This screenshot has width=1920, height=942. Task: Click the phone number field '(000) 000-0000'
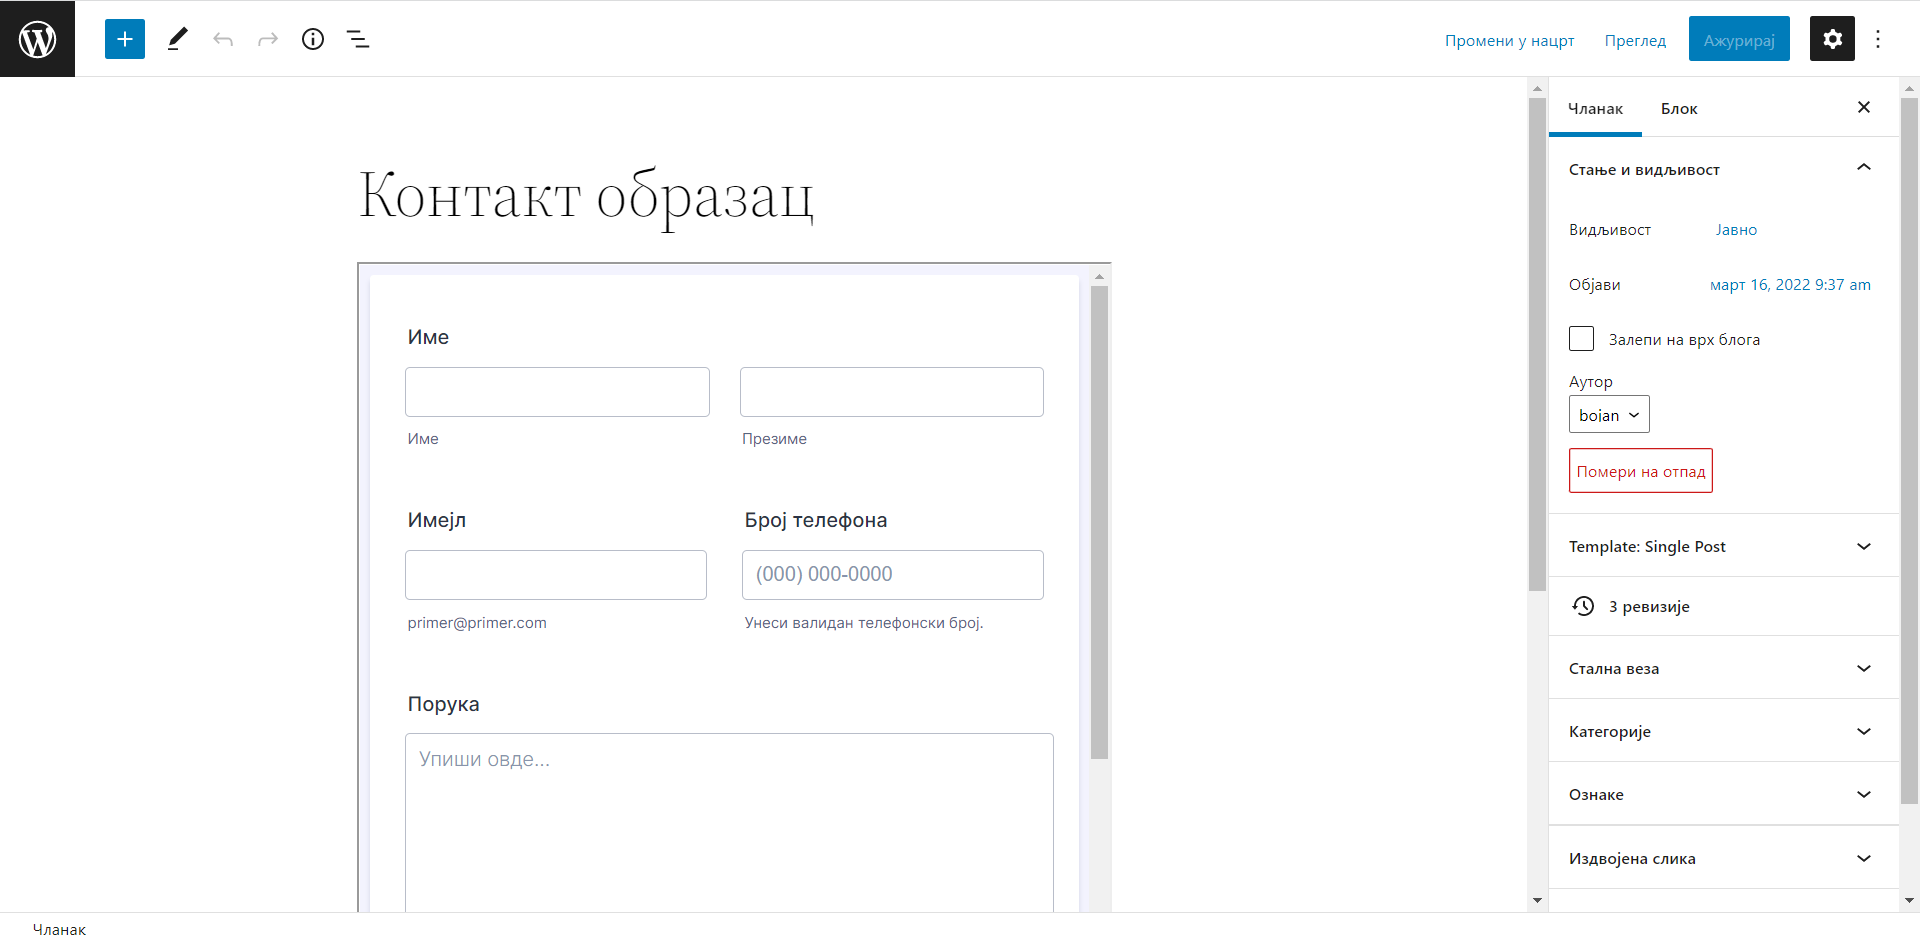pyautogui.click(x=893, y=575)
